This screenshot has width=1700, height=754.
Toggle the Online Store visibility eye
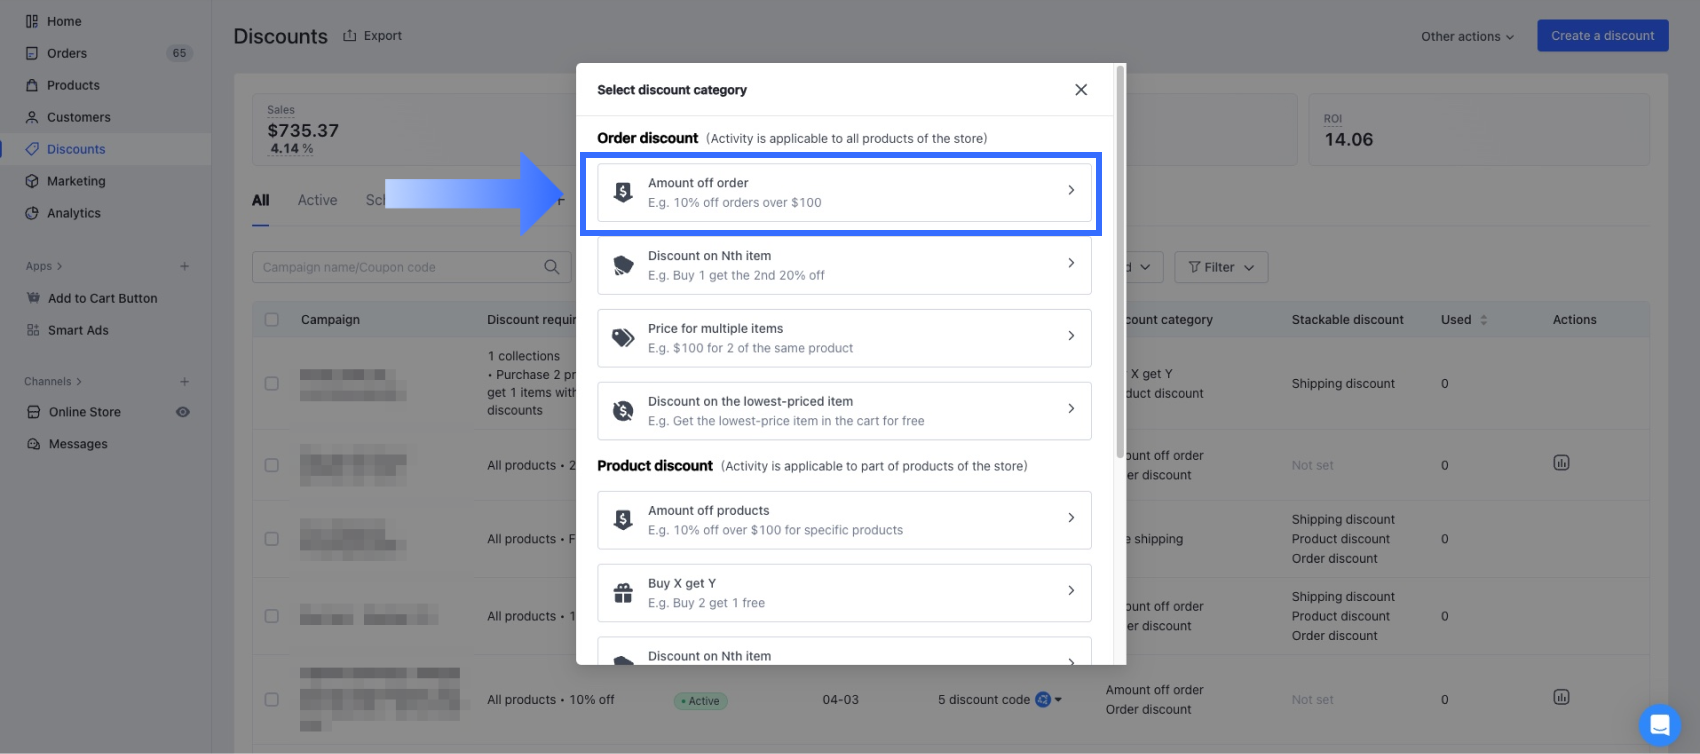(x=183, y=412)
